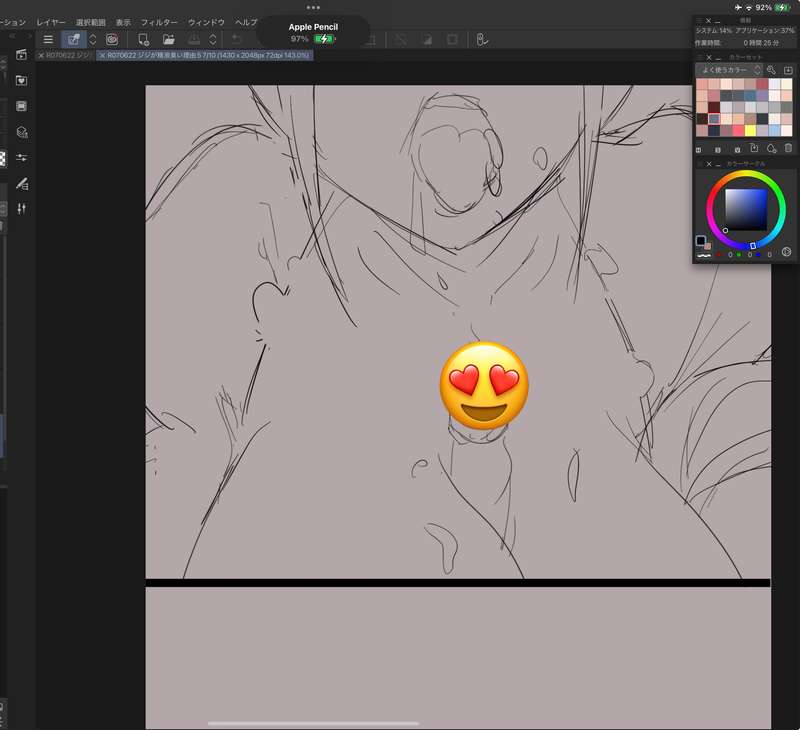Expand the よく使うカラー color set dropdown

click(730, 70)
